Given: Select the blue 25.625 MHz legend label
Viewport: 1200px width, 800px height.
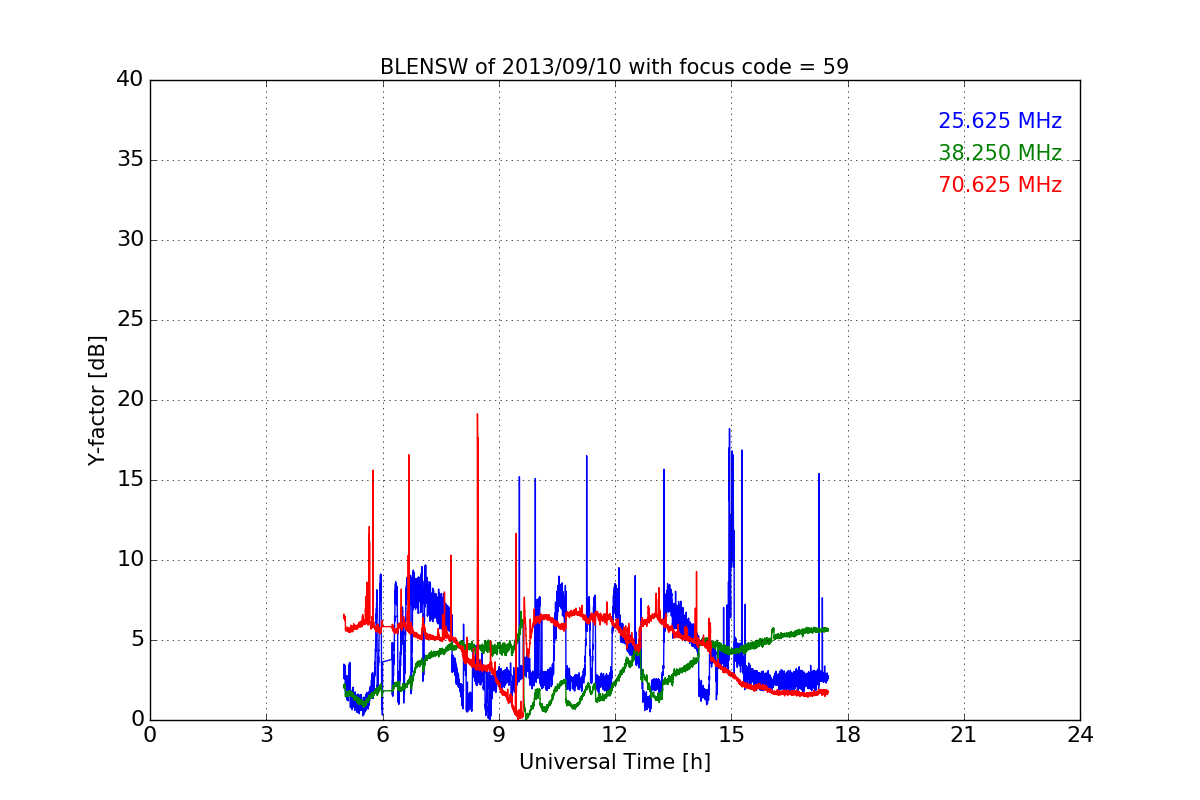Looking at the screenshot, I should click(1000, 121).
